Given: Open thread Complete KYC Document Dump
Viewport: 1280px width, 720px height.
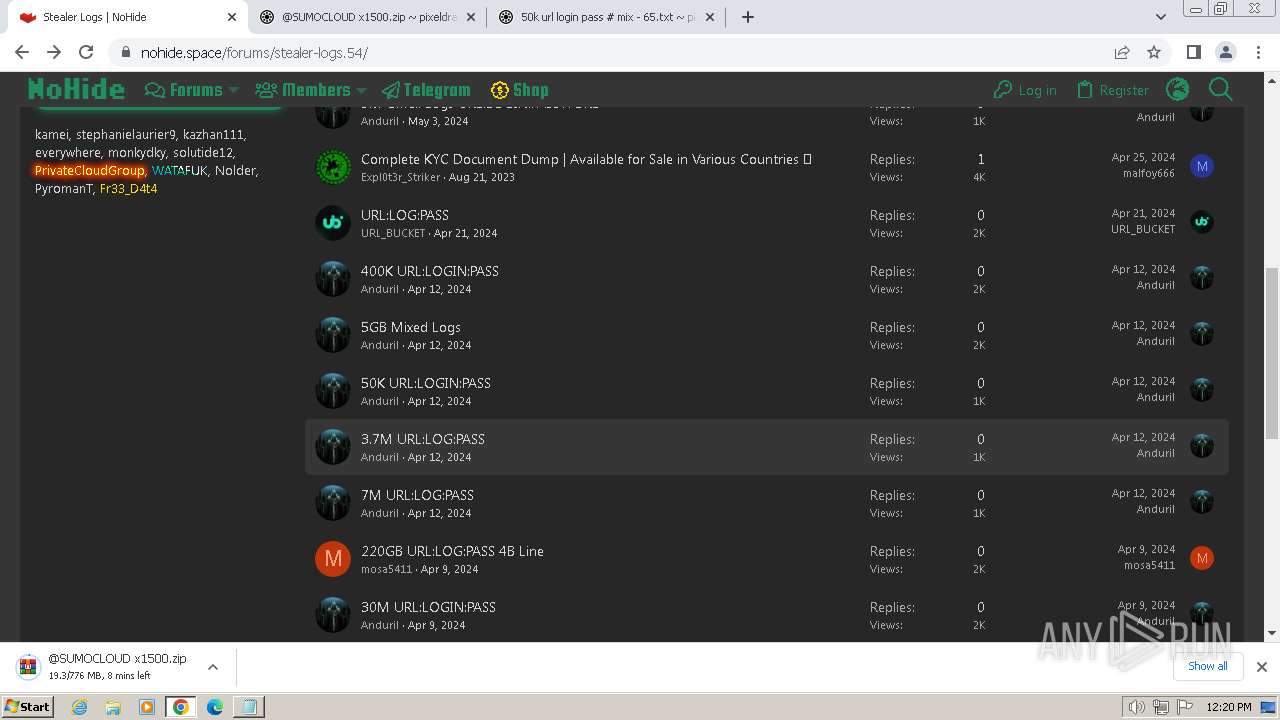Looking at the screenshot, I should (x=586, y=159).
